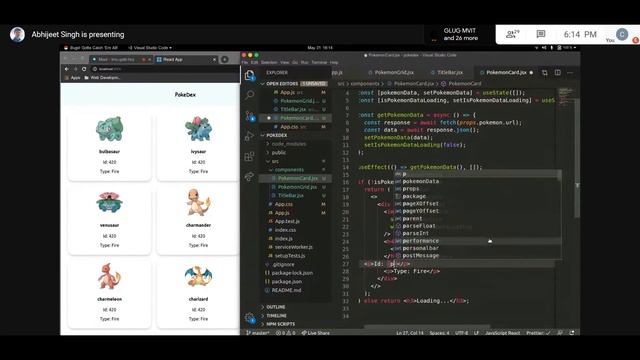
Task: Click Live Share in the status bar
Action: [x=316, y=333]
